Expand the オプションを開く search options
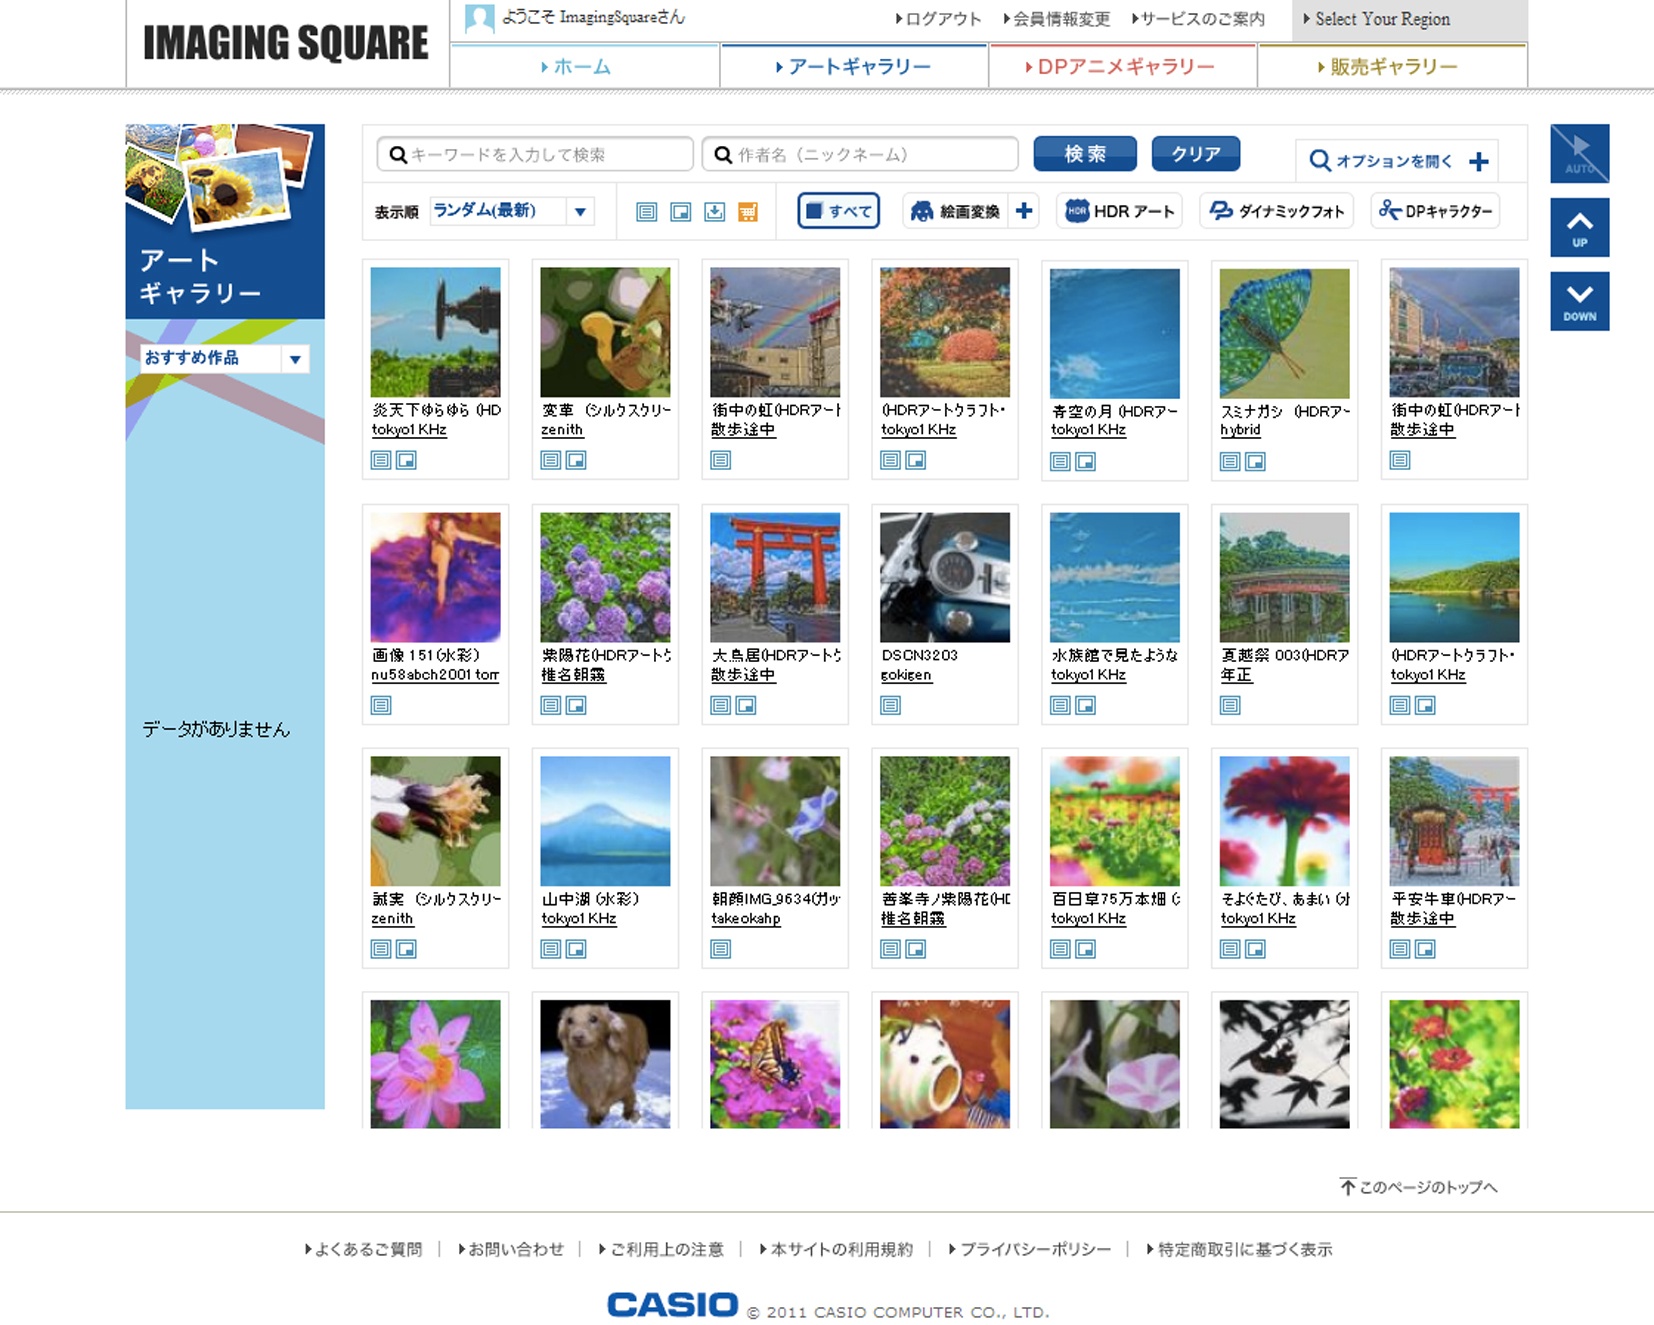The width and height of the screenshot is (1654, 1325). tap(1398, 161)
